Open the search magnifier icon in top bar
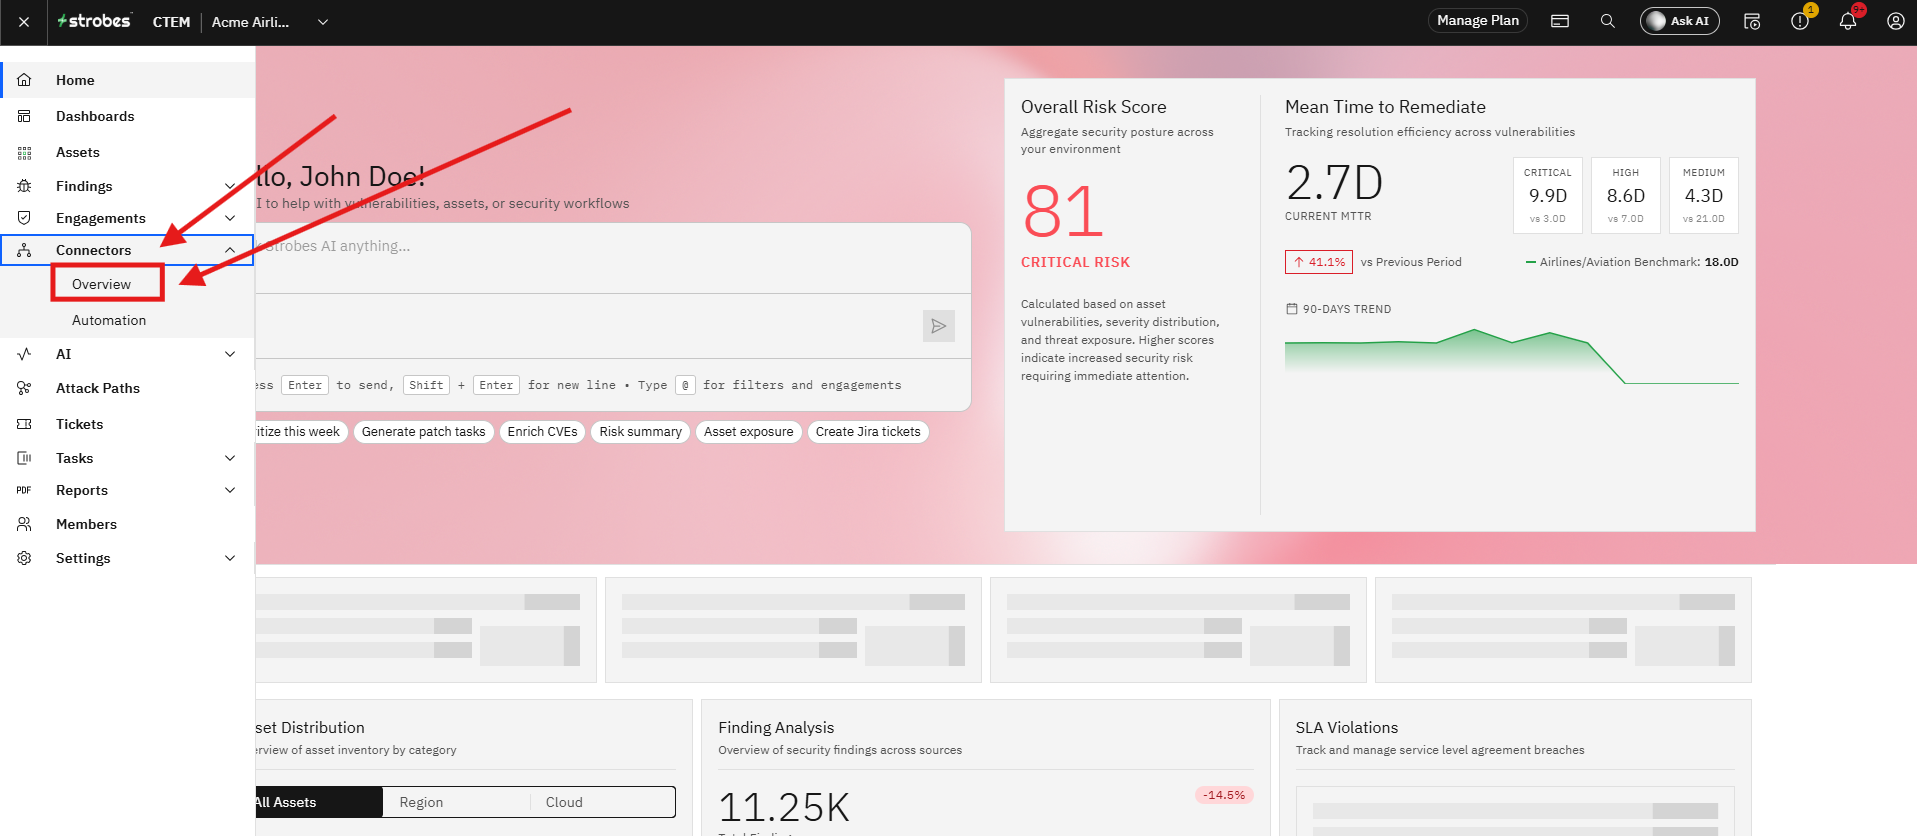Image resolution: width=1917 pixels, height=836 pixels. [x=1607, y=21]
